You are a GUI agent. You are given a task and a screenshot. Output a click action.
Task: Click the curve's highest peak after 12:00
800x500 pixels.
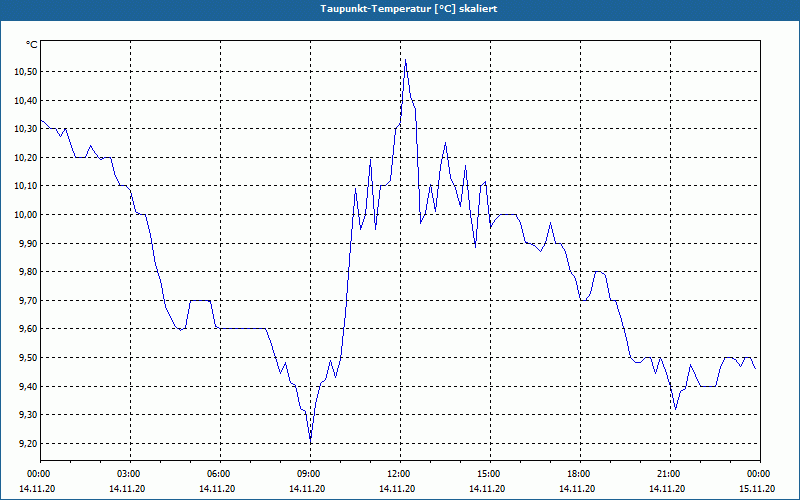tap(405, 61)
